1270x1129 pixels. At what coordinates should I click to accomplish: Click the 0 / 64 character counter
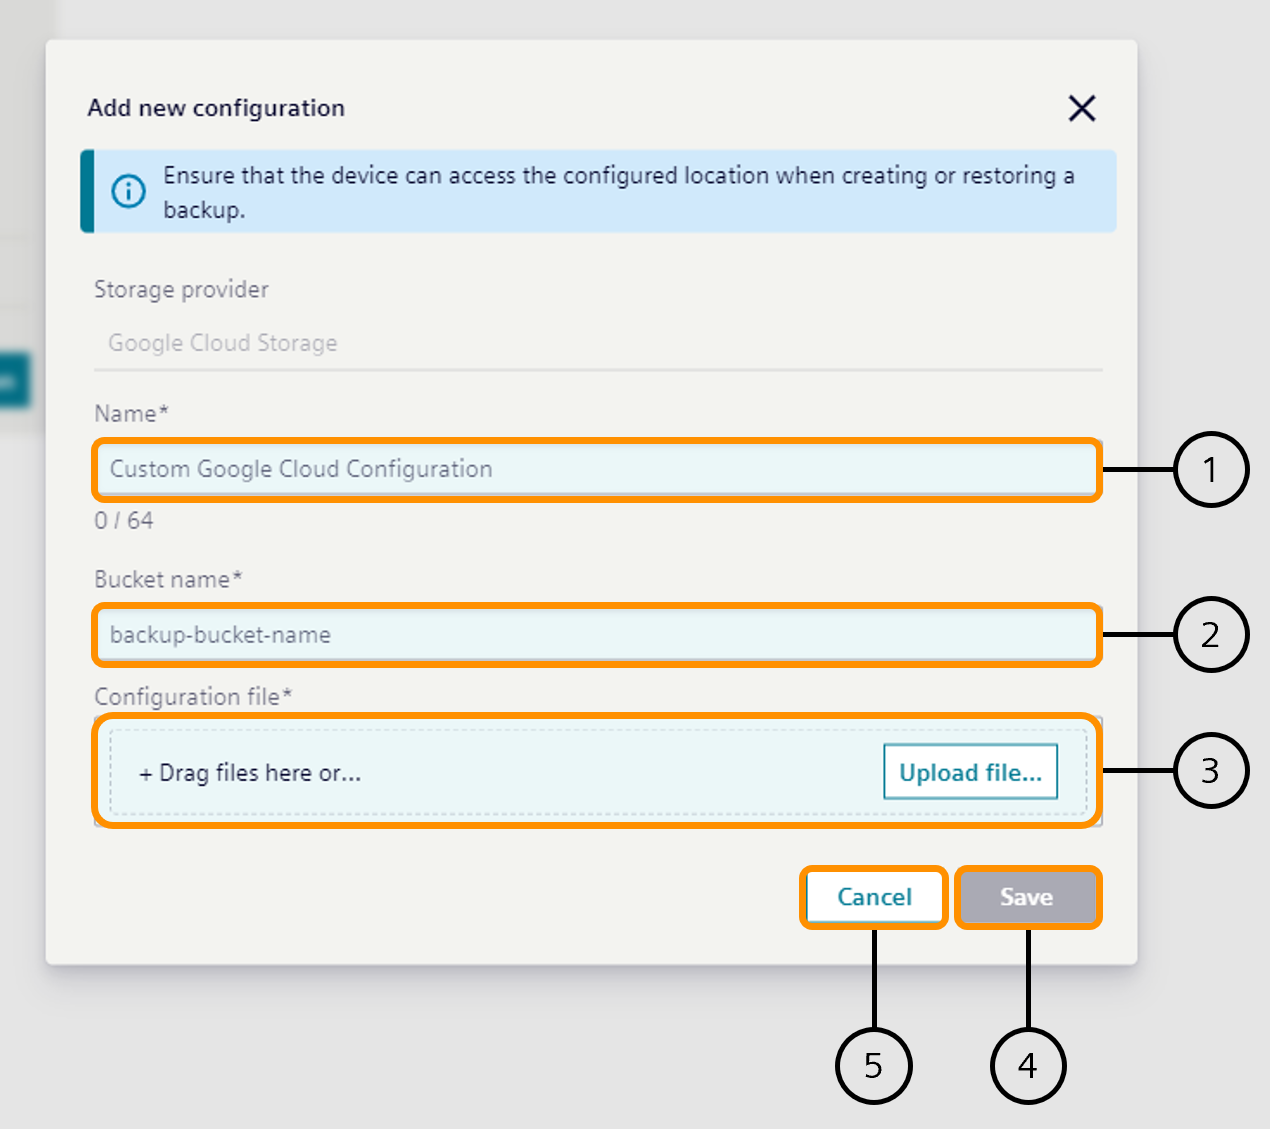point(124,520)
